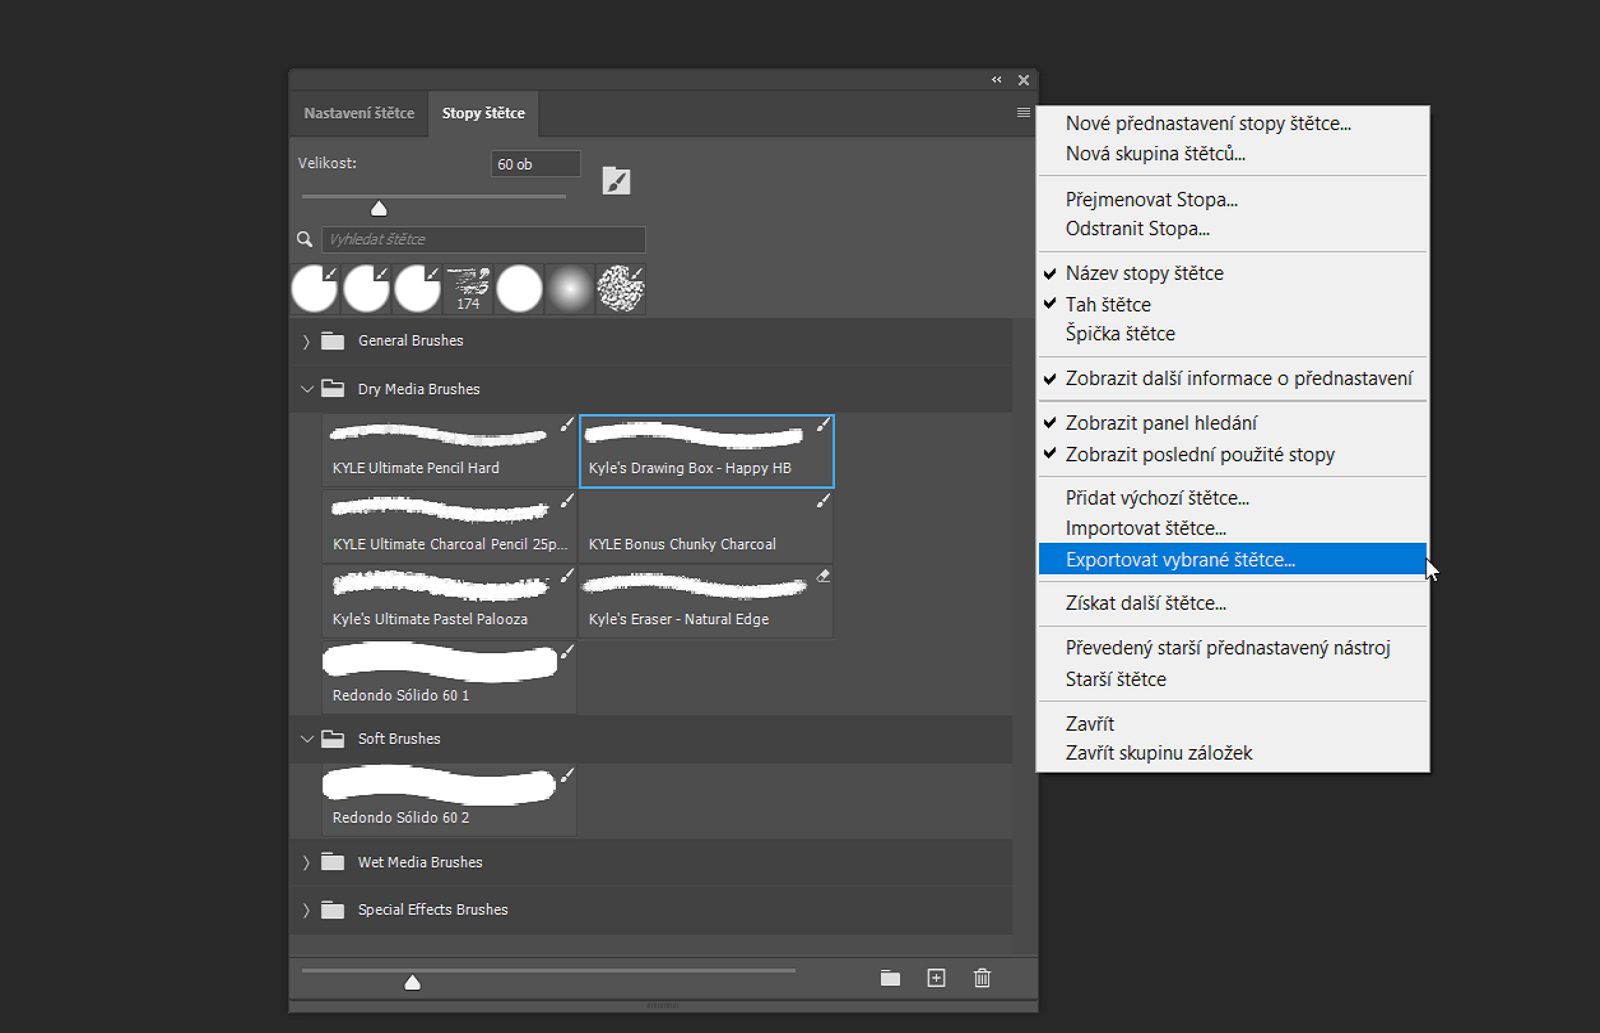Choose Odstranit Stopa menu item
This screenshot has height=1033, width=1600.
tap(1232, 228)
